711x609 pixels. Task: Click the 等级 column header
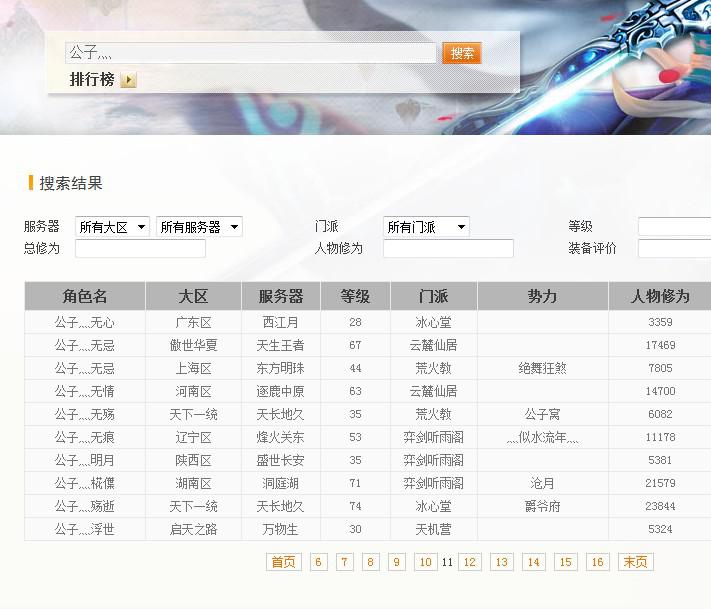[355, 296]
